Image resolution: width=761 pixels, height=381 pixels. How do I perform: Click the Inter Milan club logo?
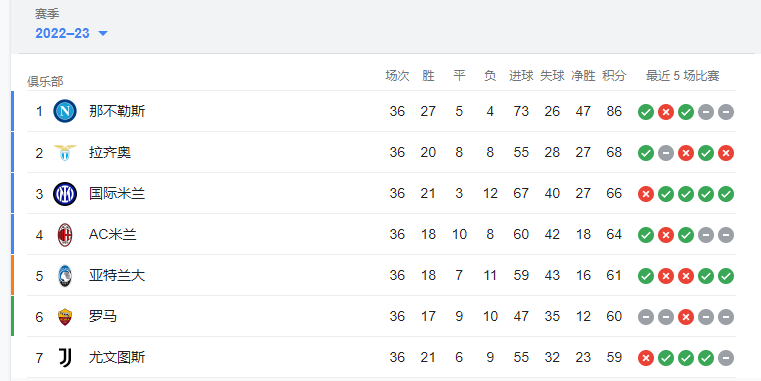65,194
